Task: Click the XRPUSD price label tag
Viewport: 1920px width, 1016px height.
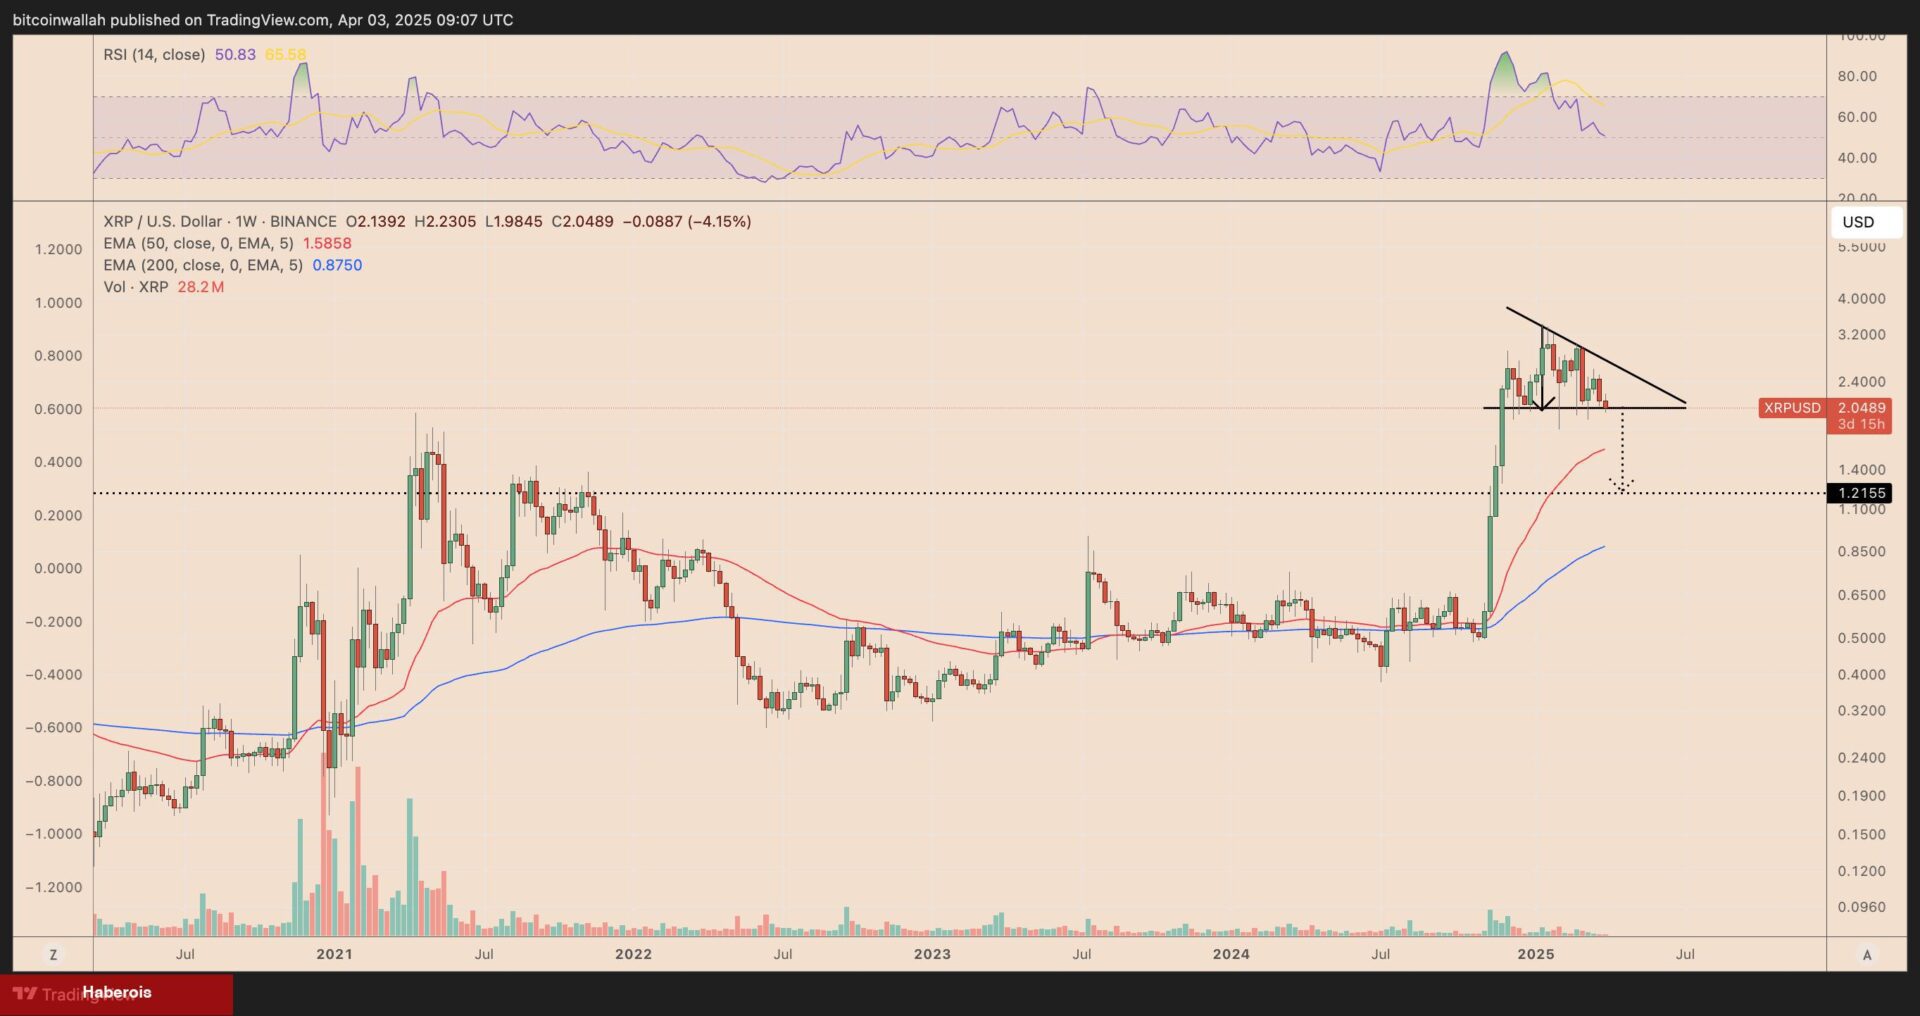Action: click(1792, 408)
